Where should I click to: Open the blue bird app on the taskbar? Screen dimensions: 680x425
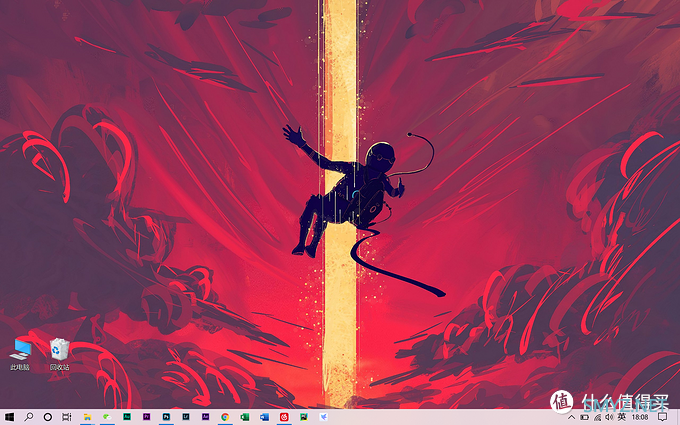[324, 417]
